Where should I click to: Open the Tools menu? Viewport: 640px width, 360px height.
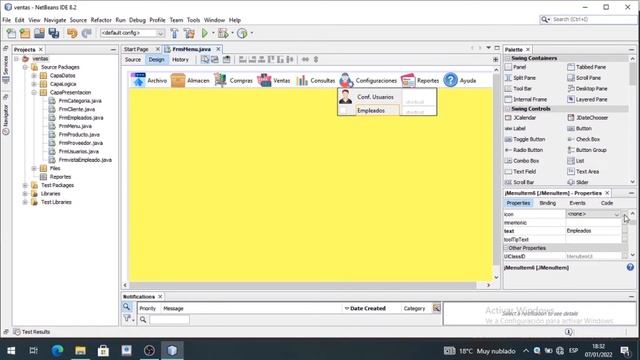click(193, 20)
